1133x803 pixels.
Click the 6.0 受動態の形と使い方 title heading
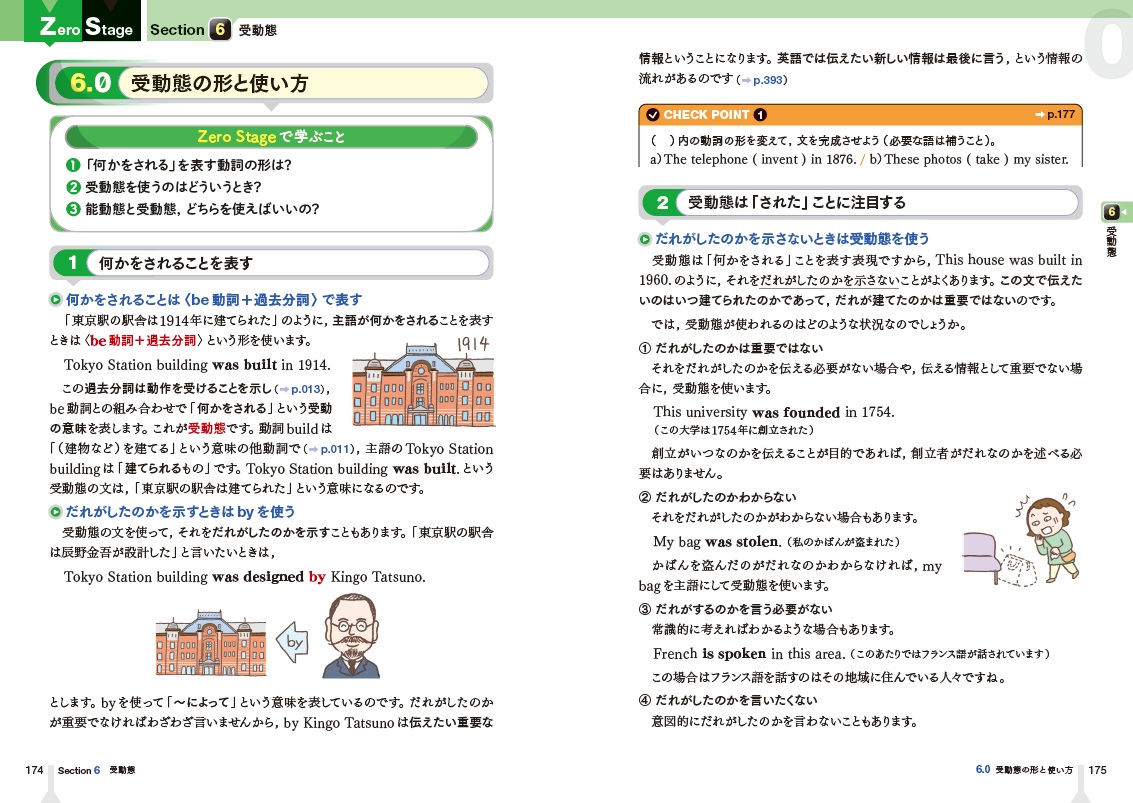[218, 84]
